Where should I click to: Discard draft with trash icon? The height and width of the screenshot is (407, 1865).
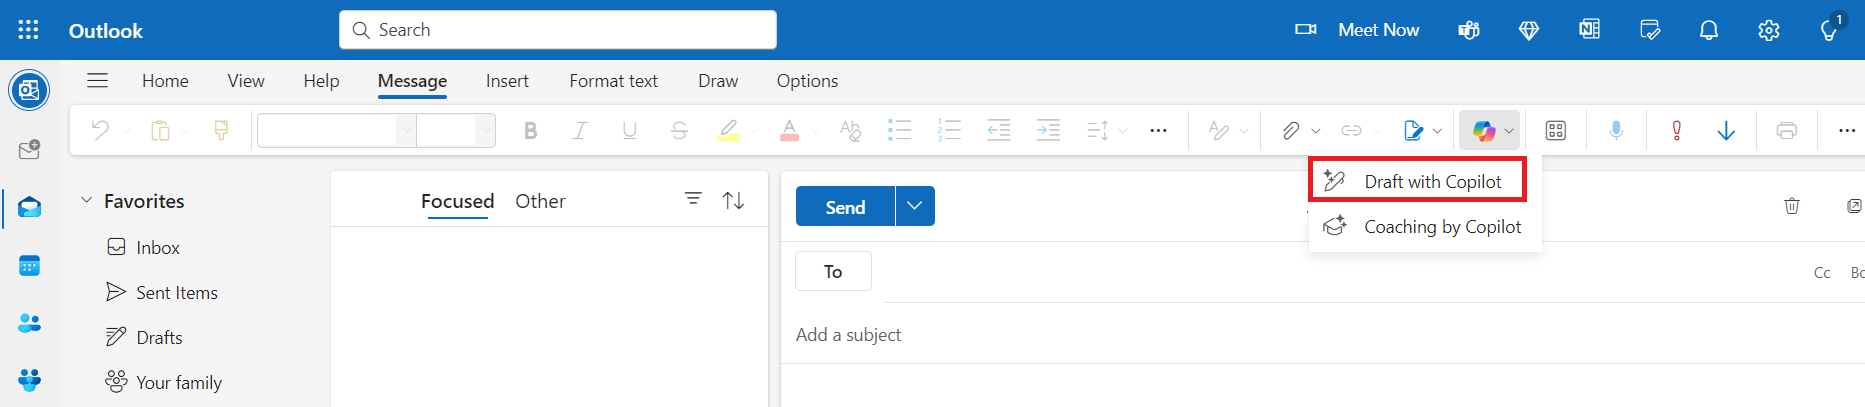tap(1792, 206)
